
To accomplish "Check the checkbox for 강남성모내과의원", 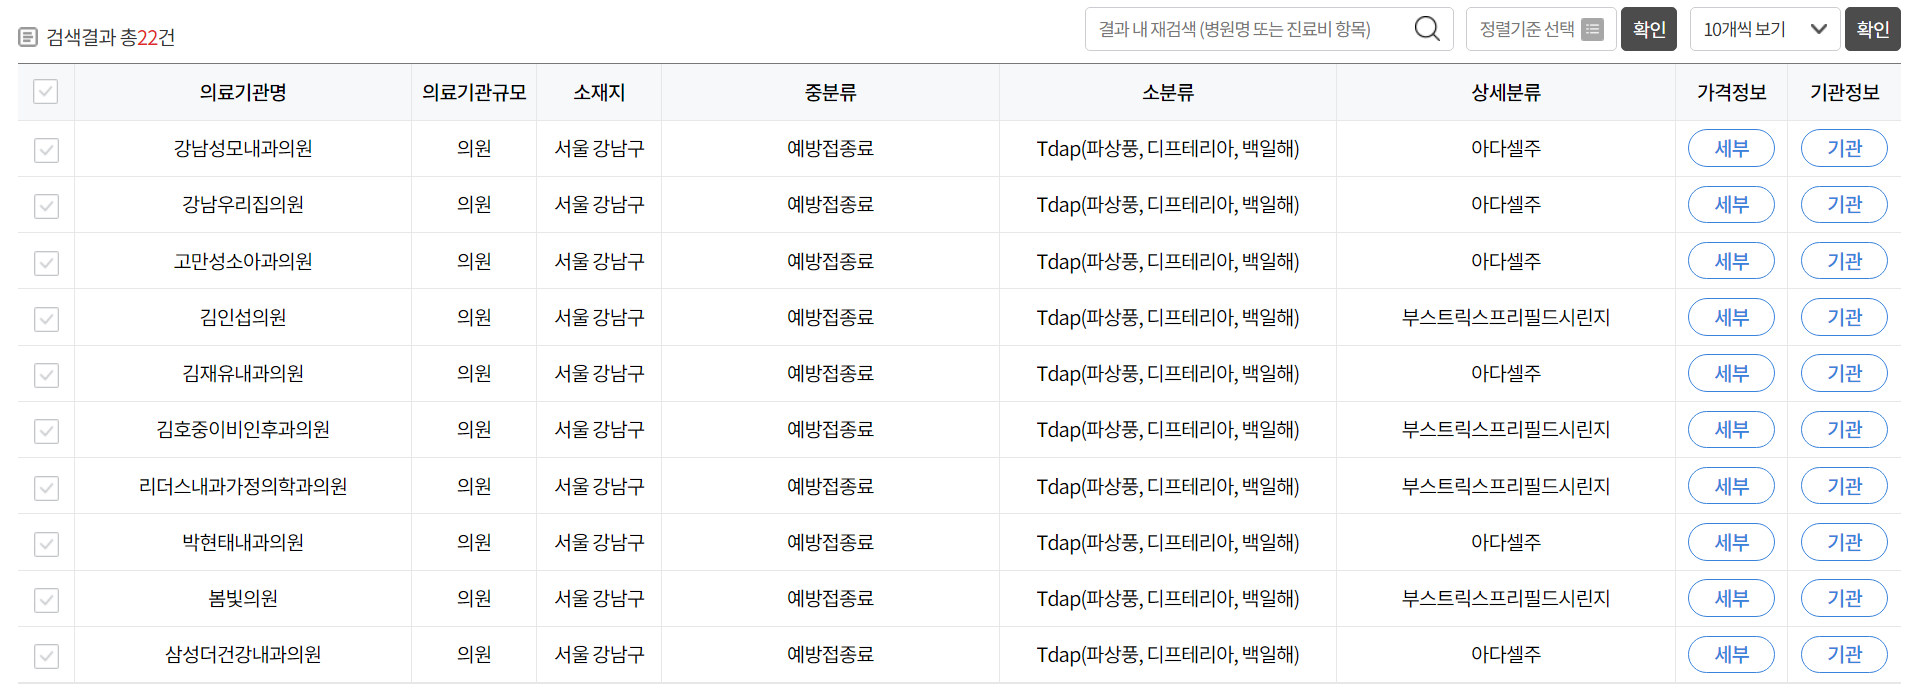I will (x=46, y=148).
